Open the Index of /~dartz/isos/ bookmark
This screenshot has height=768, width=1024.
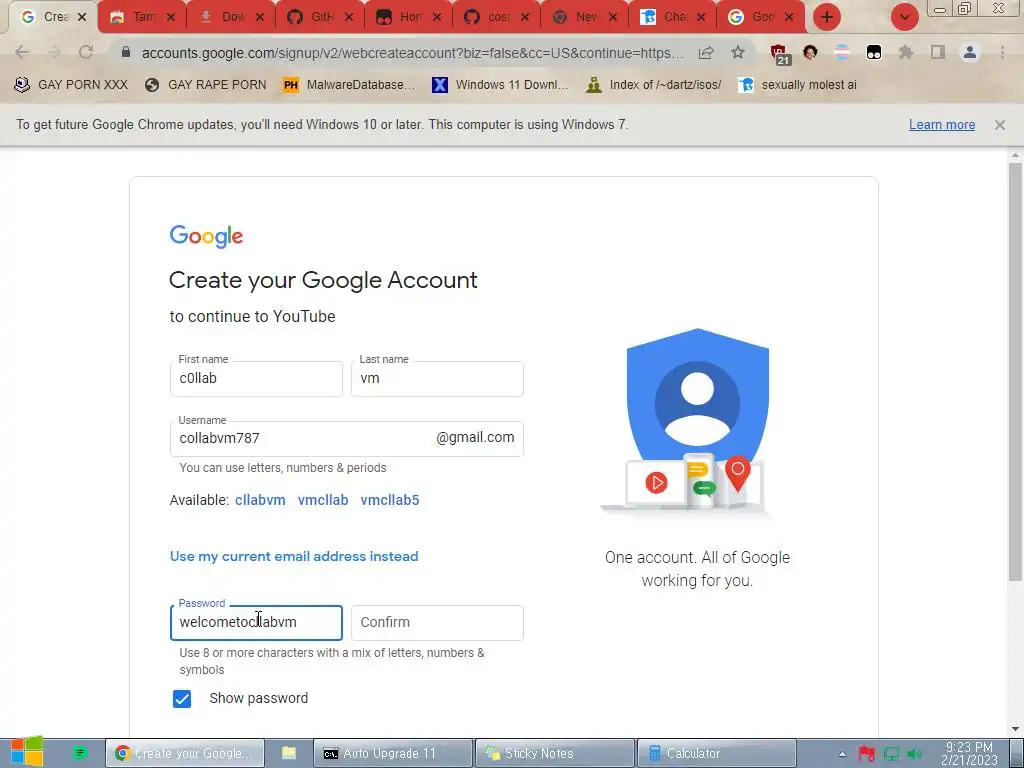click(654, 85)
